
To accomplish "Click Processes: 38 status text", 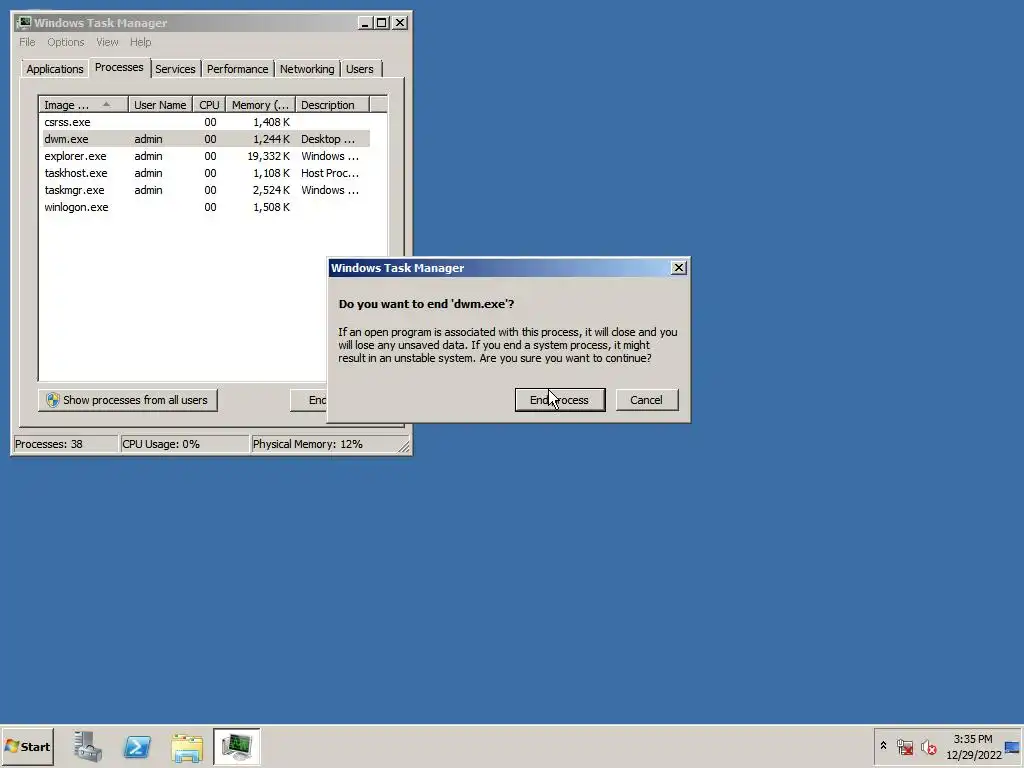I will pyautogui.click(x=49, y=444).
